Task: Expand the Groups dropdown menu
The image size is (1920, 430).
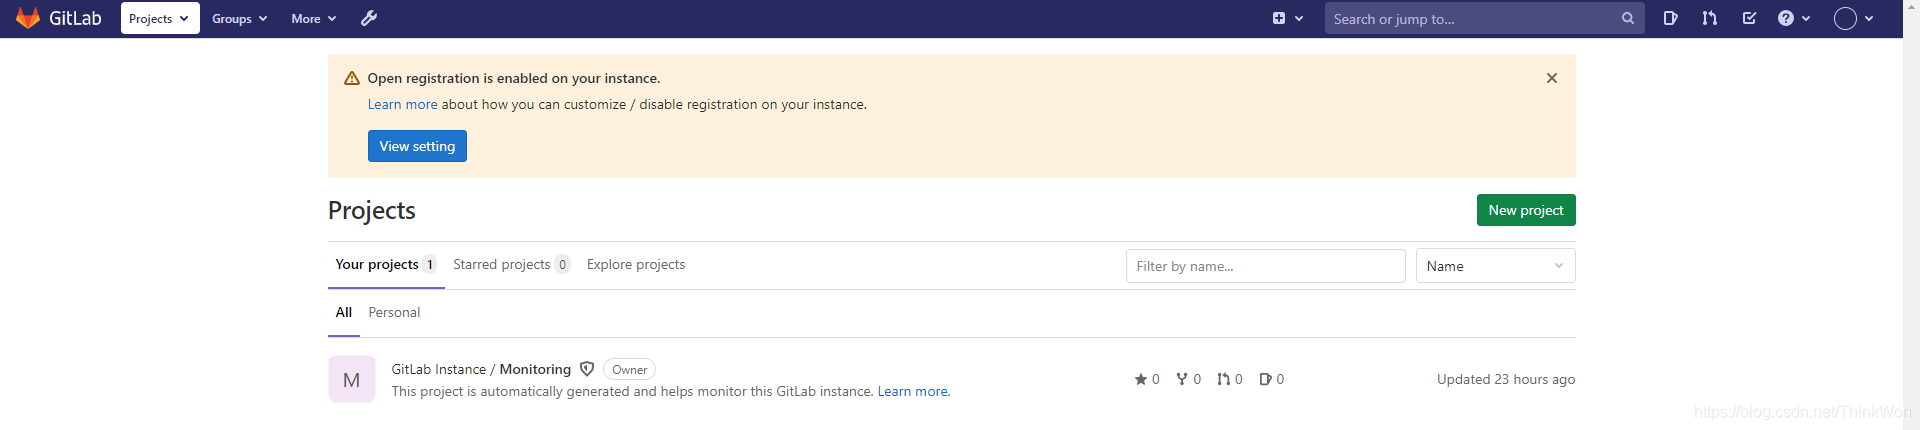Action: click(240, 18)
